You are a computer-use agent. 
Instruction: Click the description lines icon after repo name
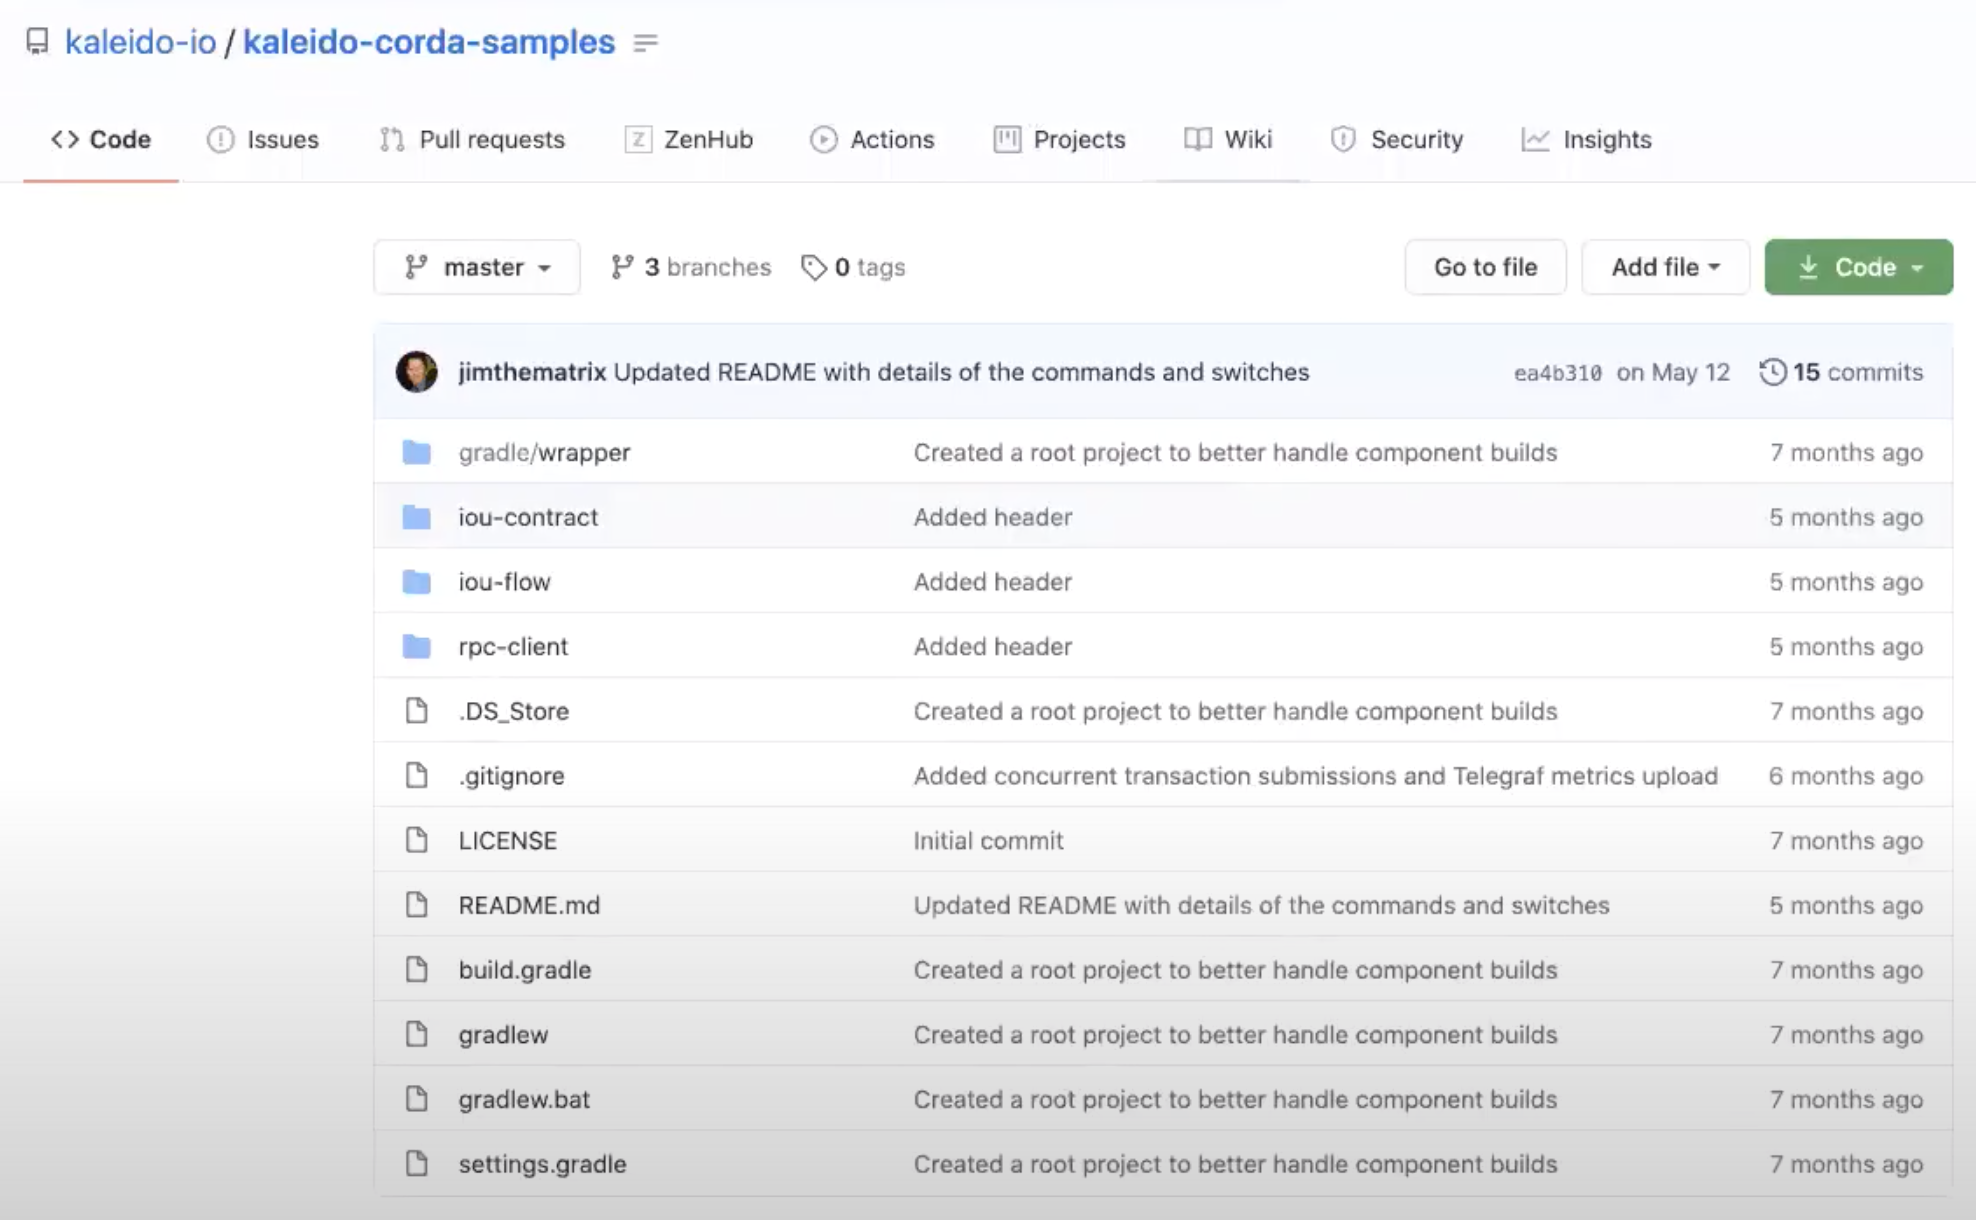647,42
